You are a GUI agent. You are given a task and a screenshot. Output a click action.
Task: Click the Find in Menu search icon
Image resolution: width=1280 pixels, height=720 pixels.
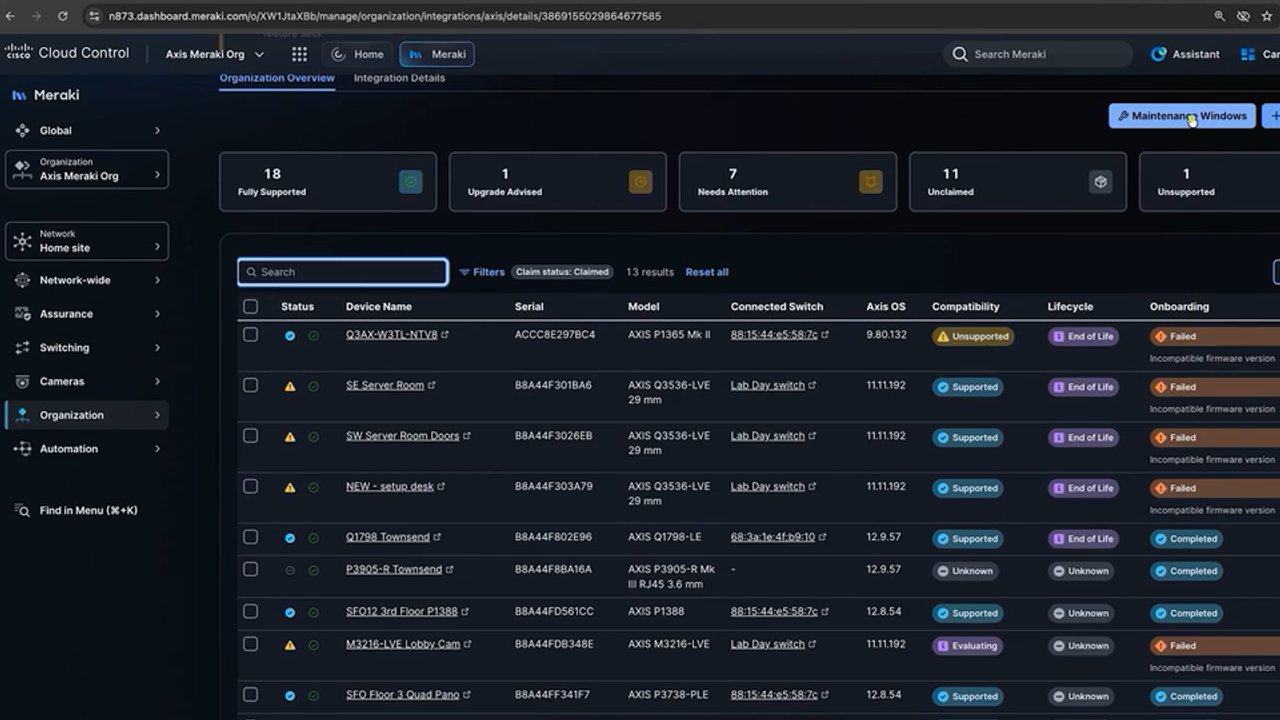pyautogui.click(x=22, y=510)
